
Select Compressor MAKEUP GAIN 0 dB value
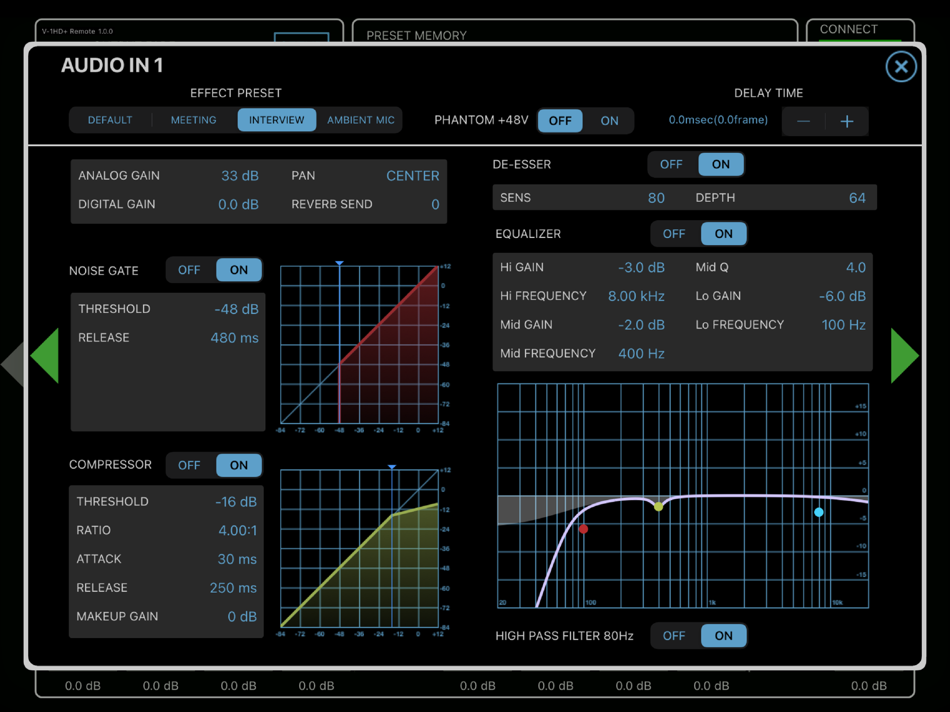[242, 617]
